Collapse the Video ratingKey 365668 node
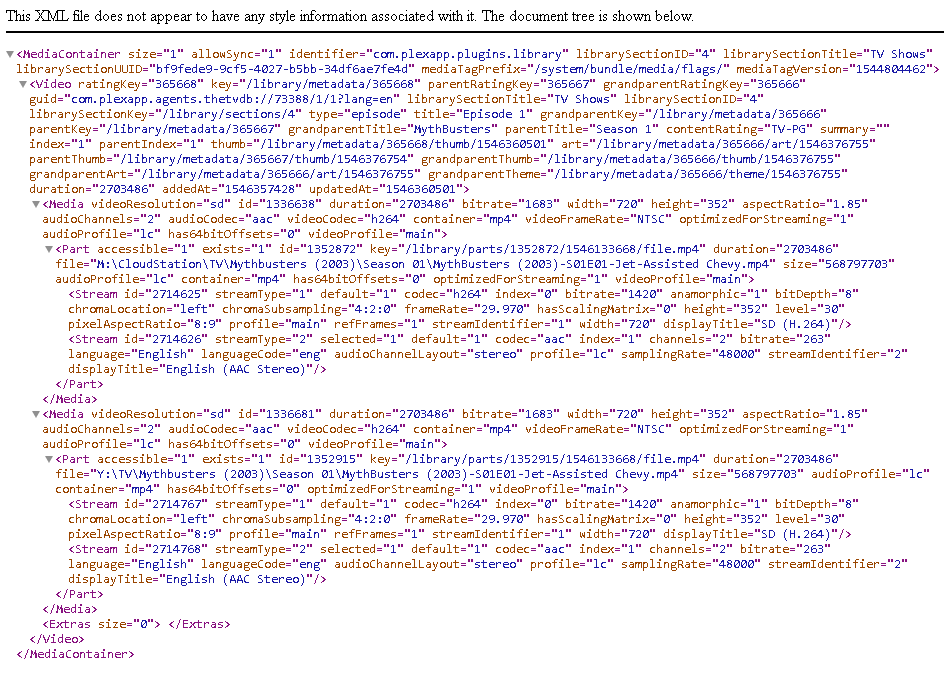 tap(23, 84)
